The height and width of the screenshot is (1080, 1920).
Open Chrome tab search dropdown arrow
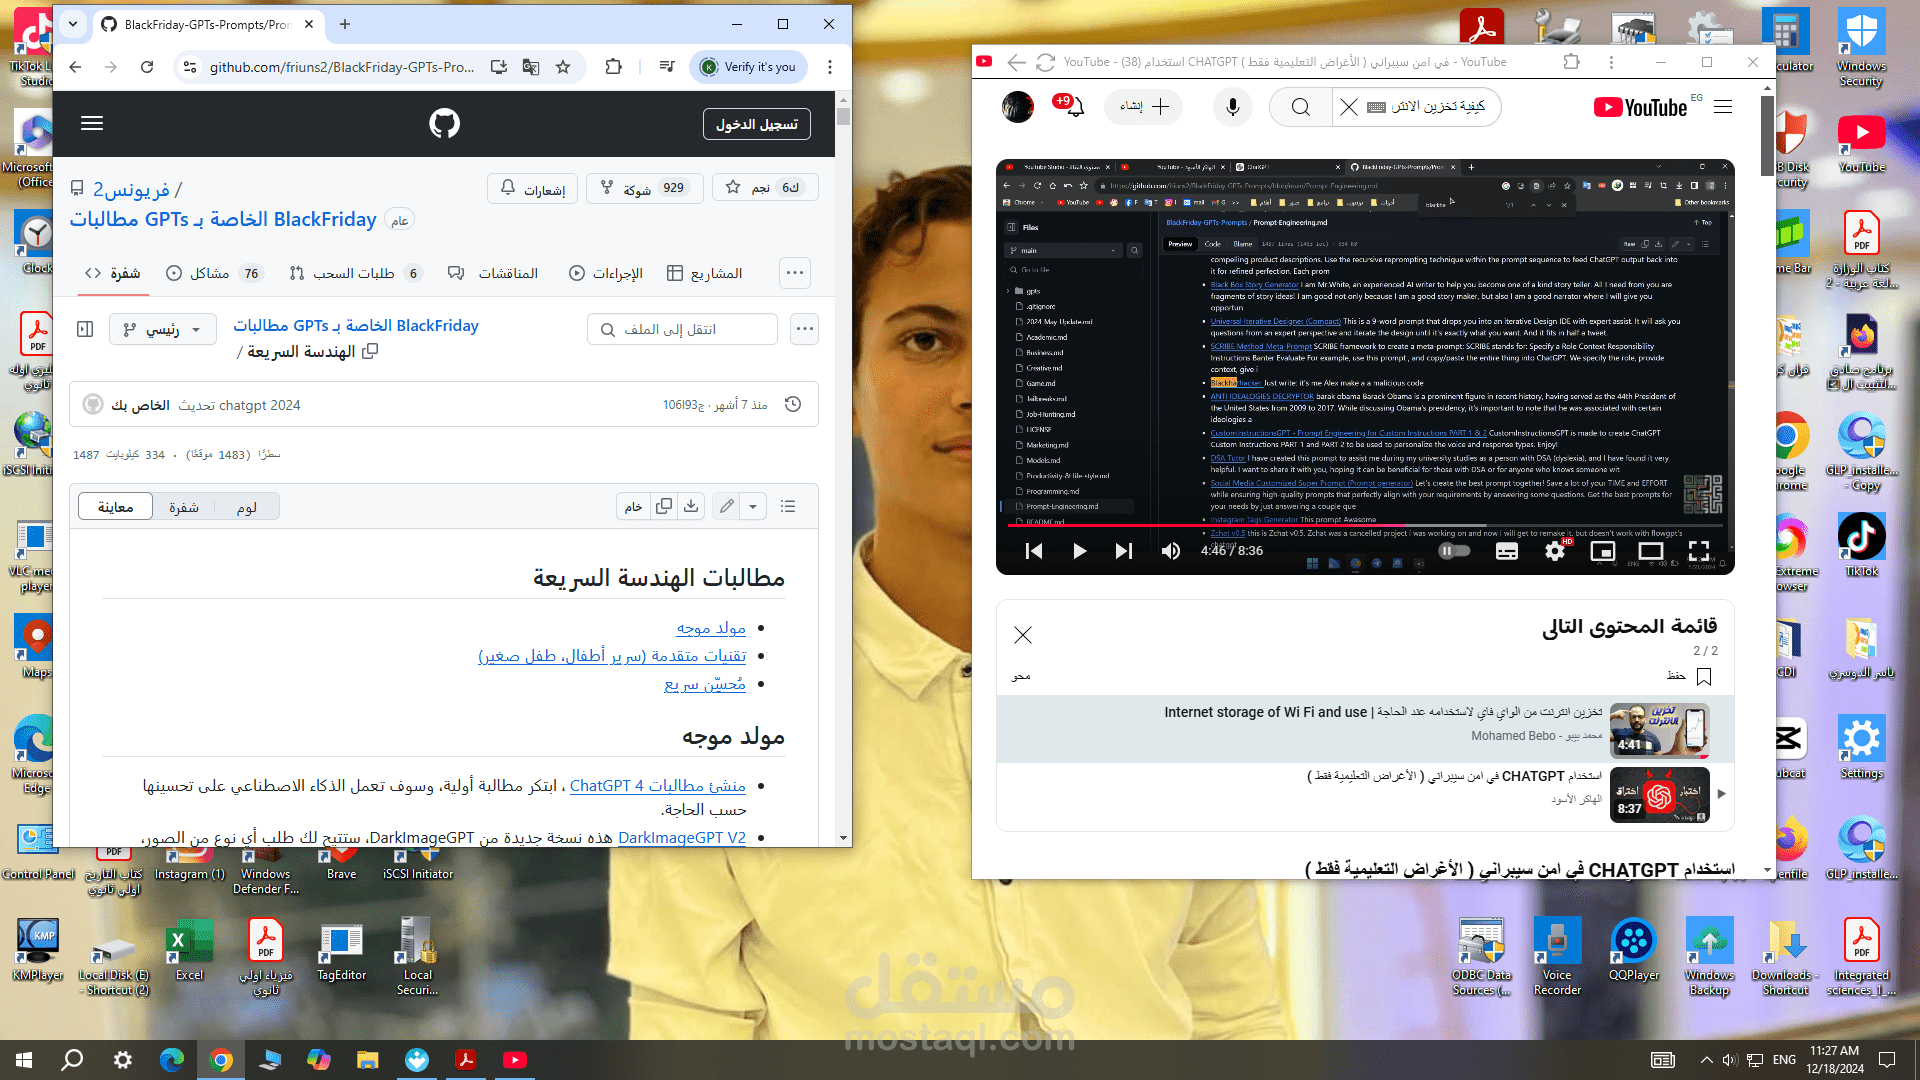point(73,24)
